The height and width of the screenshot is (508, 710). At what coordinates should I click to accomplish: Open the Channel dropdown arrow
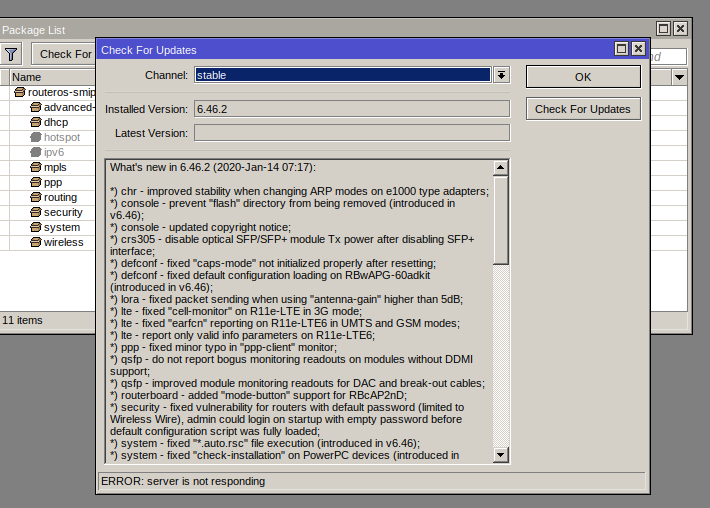(x=501, y=75)
